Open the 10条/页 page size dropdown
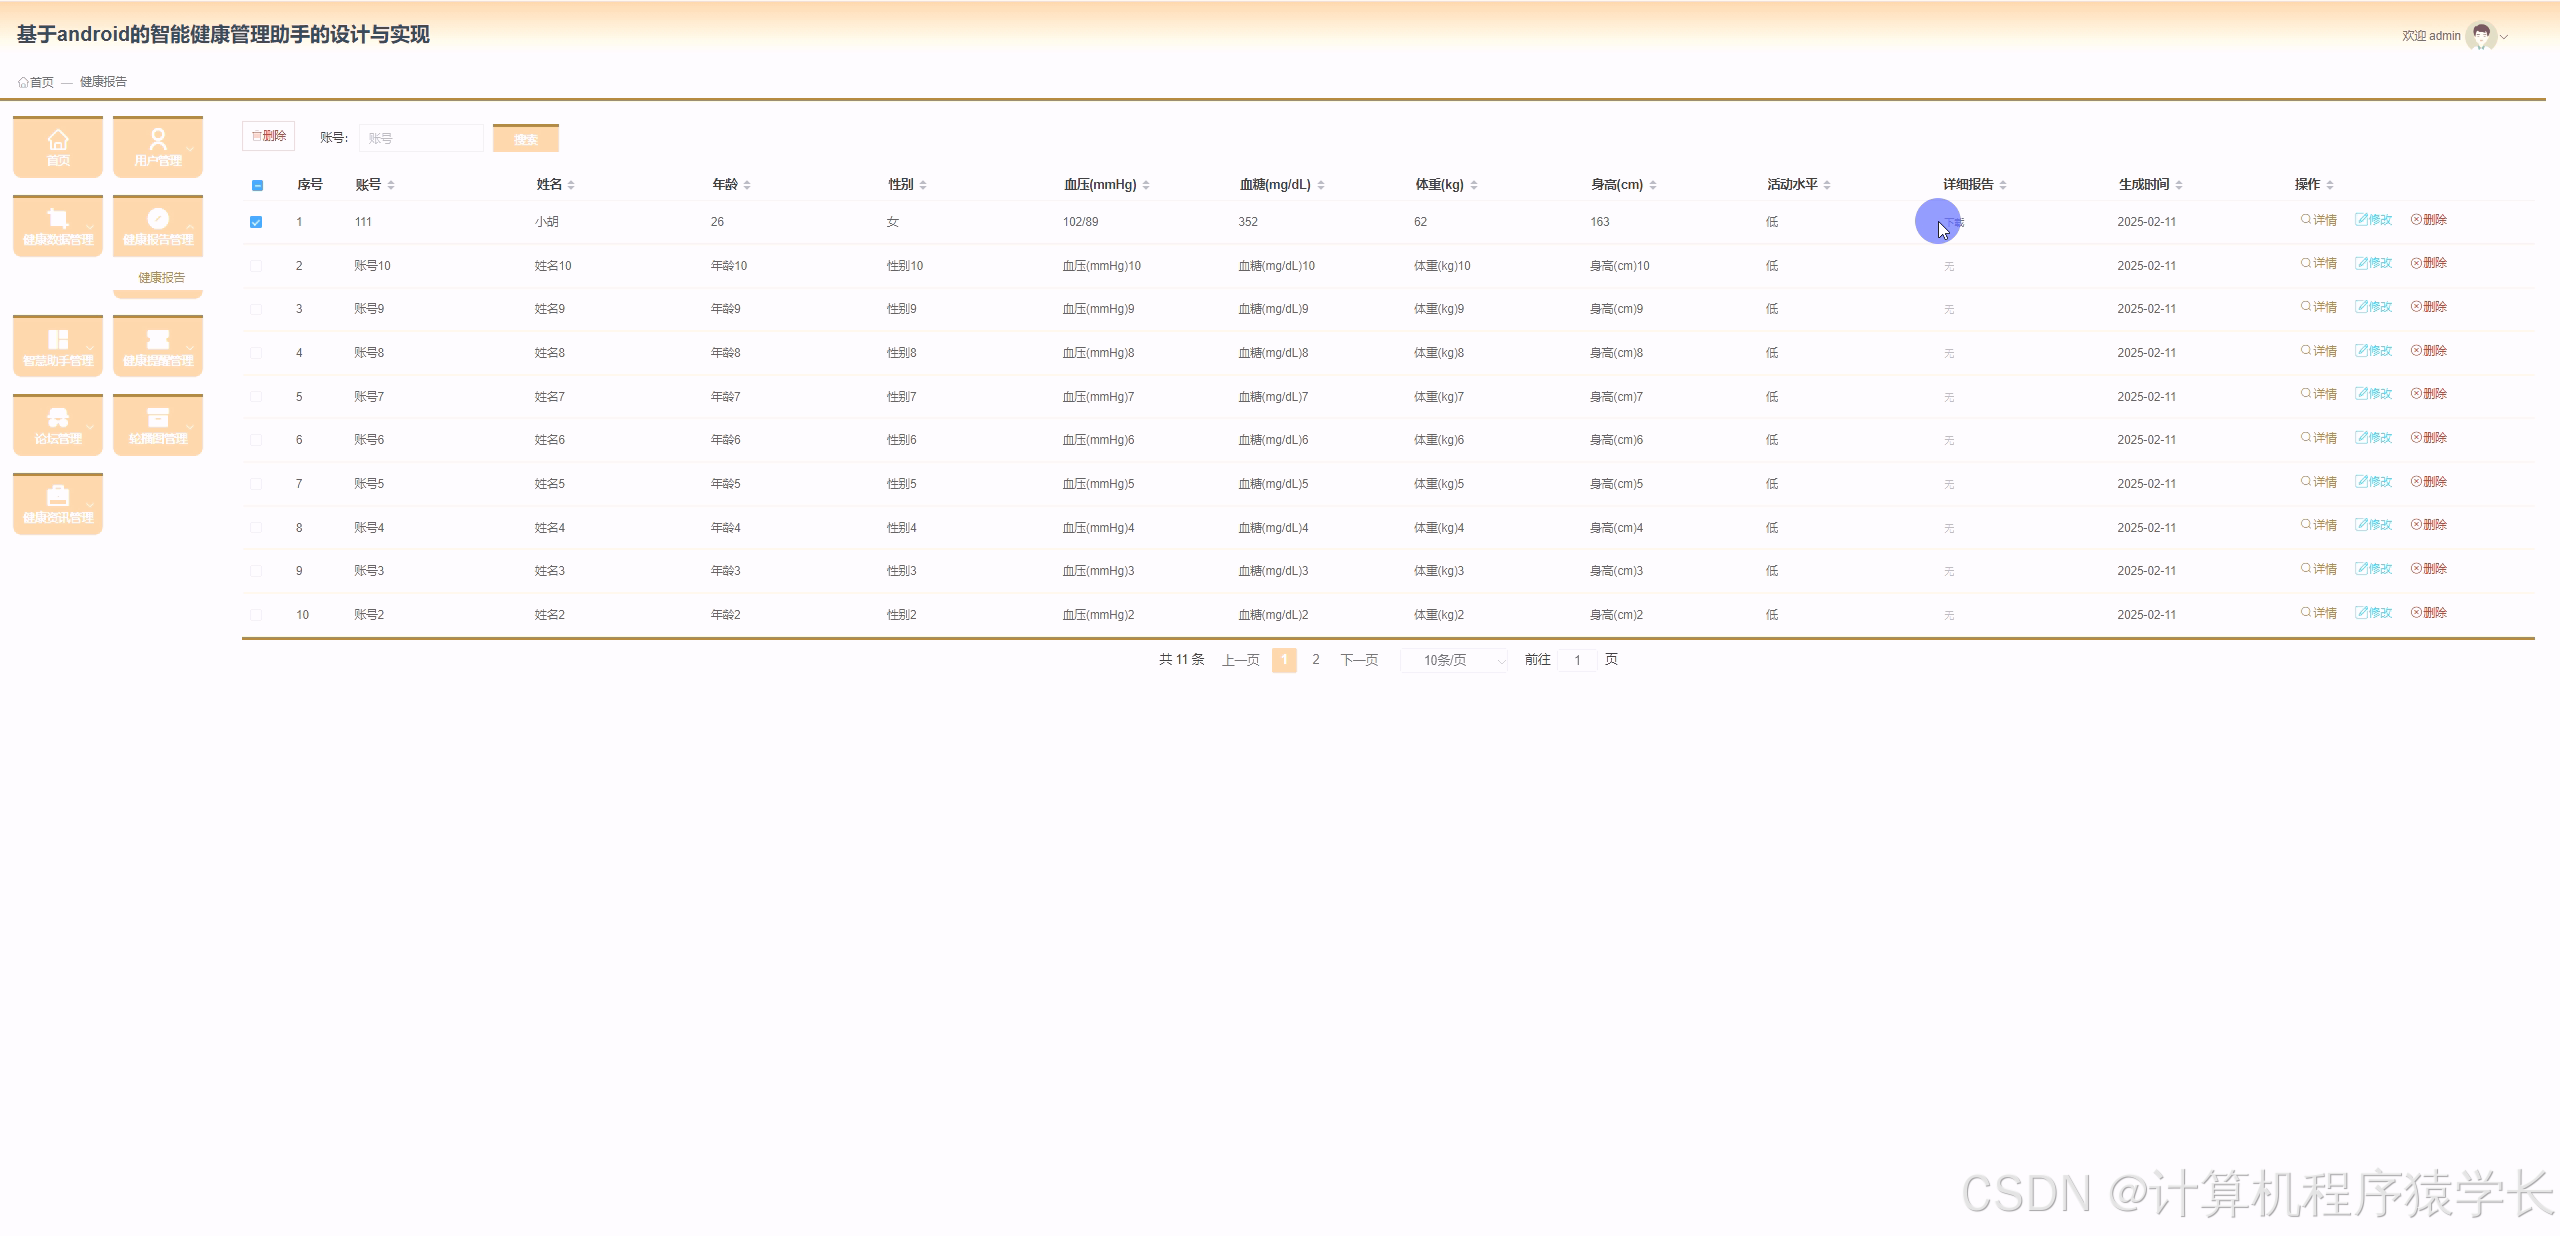The image size is (2560, 1236). click(x=1454, y=660)
